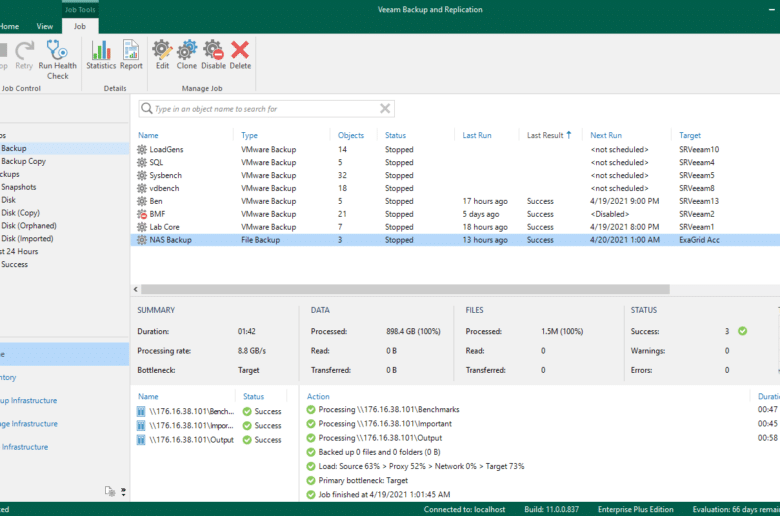This screenshot has height=516, width=780.
Task: Click the vdbench job gear icon
Action: 142,188
